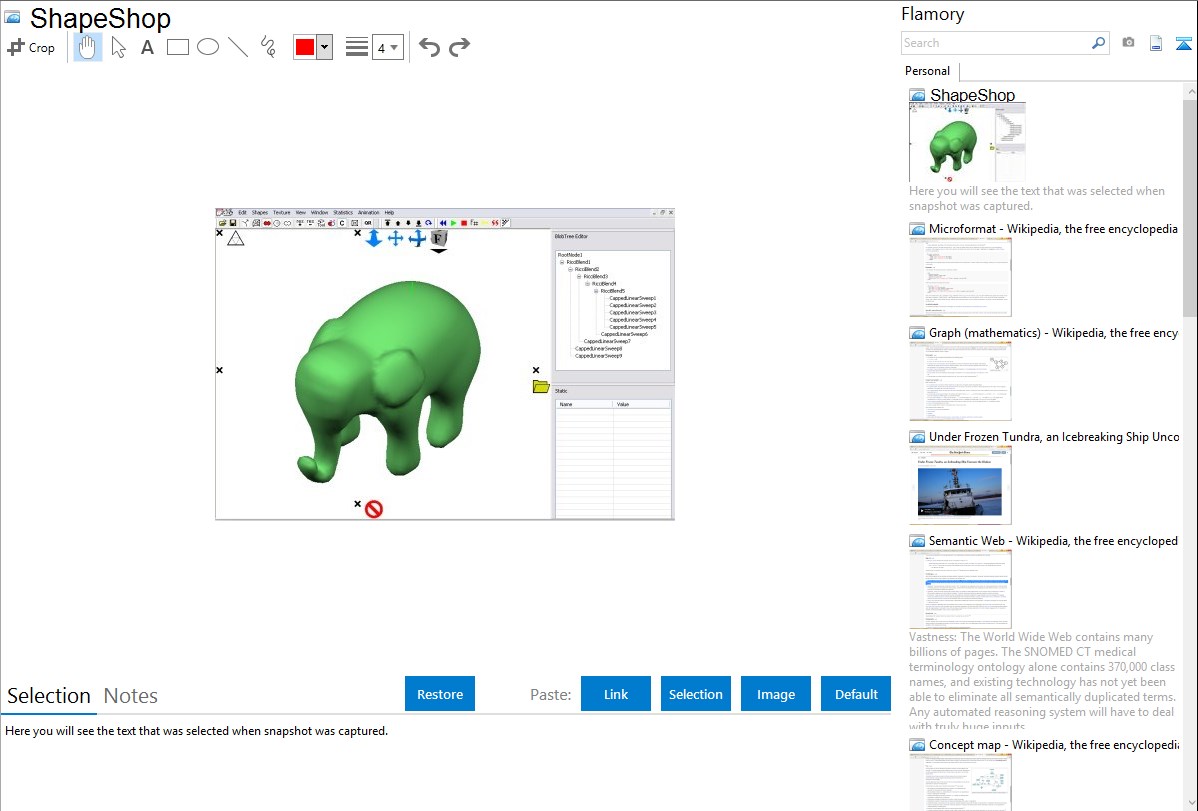Open the Shapes menu in ShapeShop snapshot
The height and width of the screenshot is (811, 1198).
tap(260, 212)
